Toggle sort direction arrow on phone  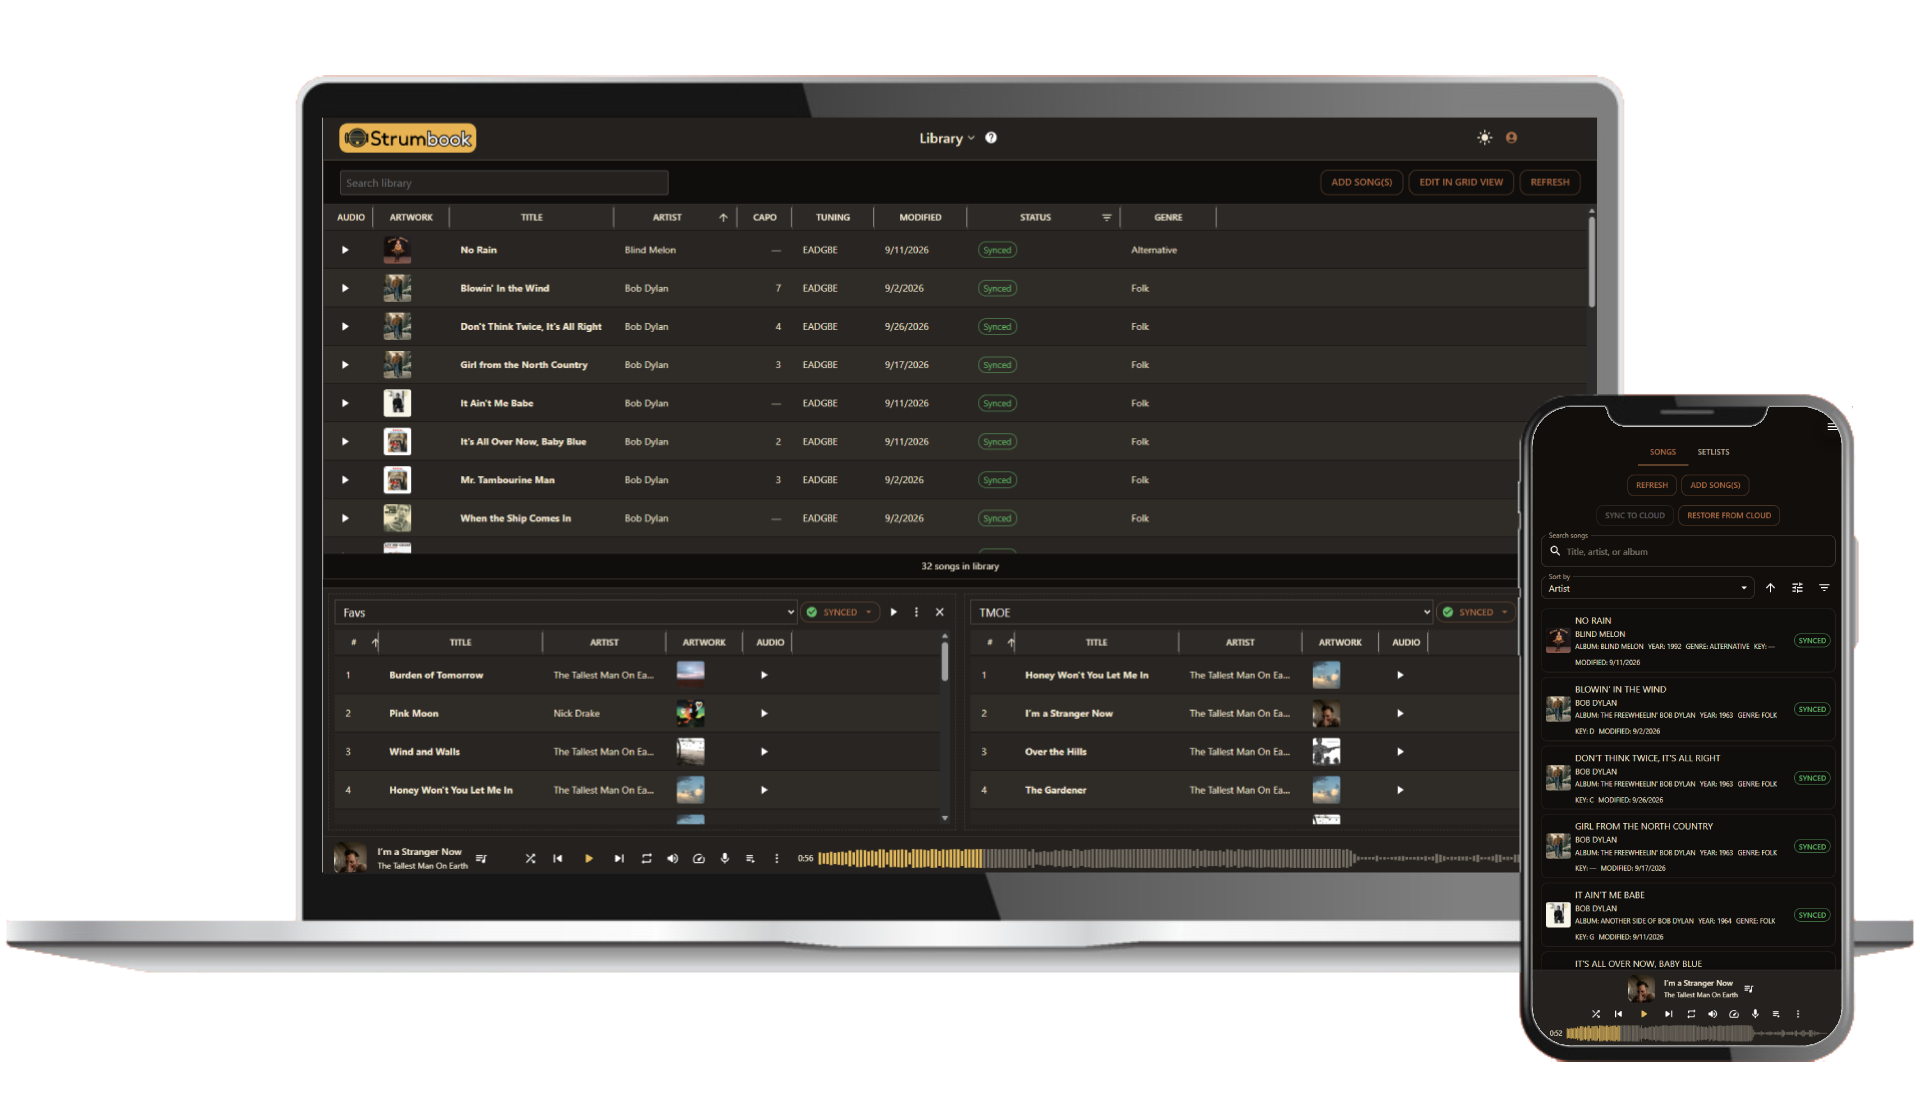coord(1770,588)
